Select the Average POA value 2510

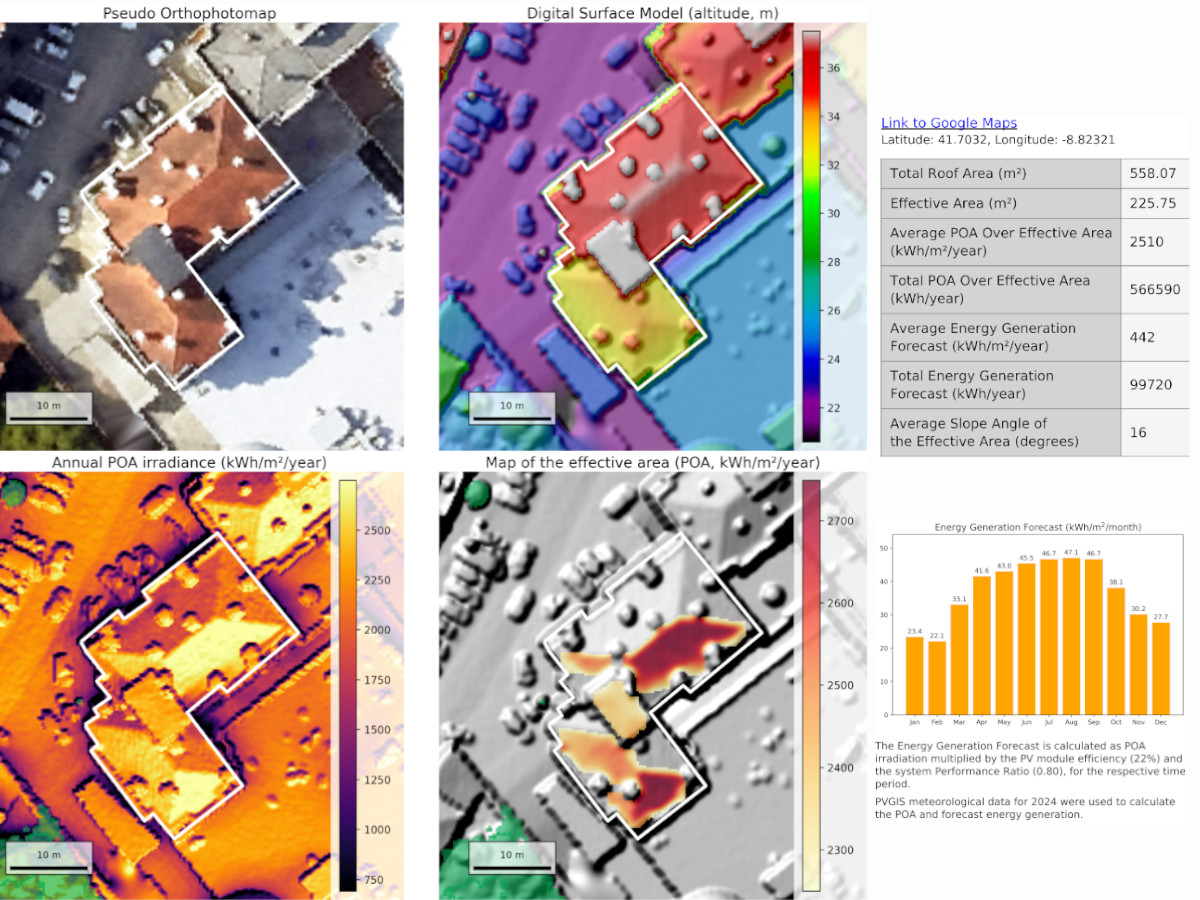1146,242
